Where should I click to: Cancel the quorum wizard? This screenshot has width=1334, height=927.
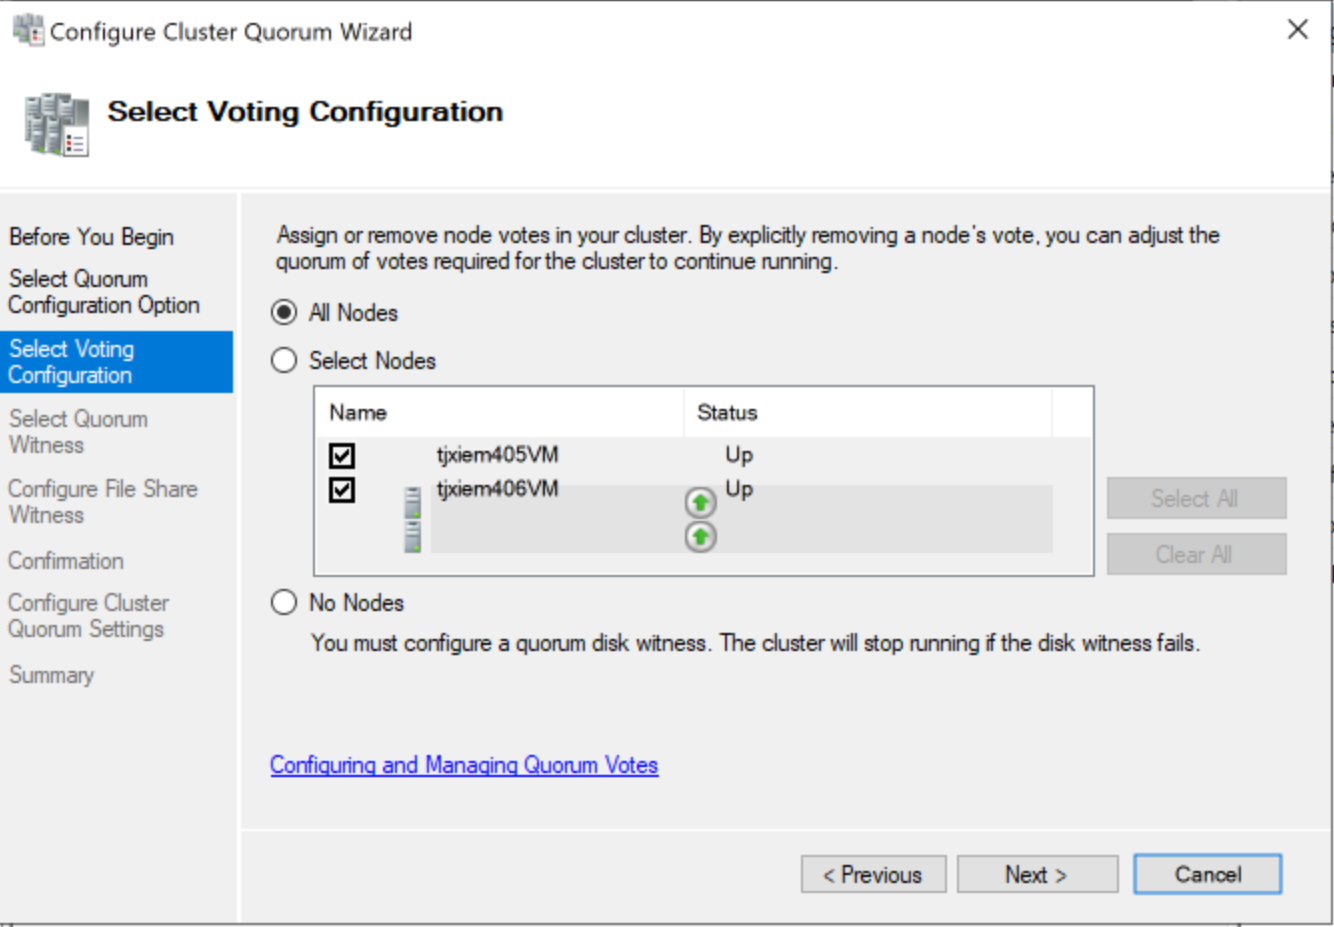point(1207,875)
